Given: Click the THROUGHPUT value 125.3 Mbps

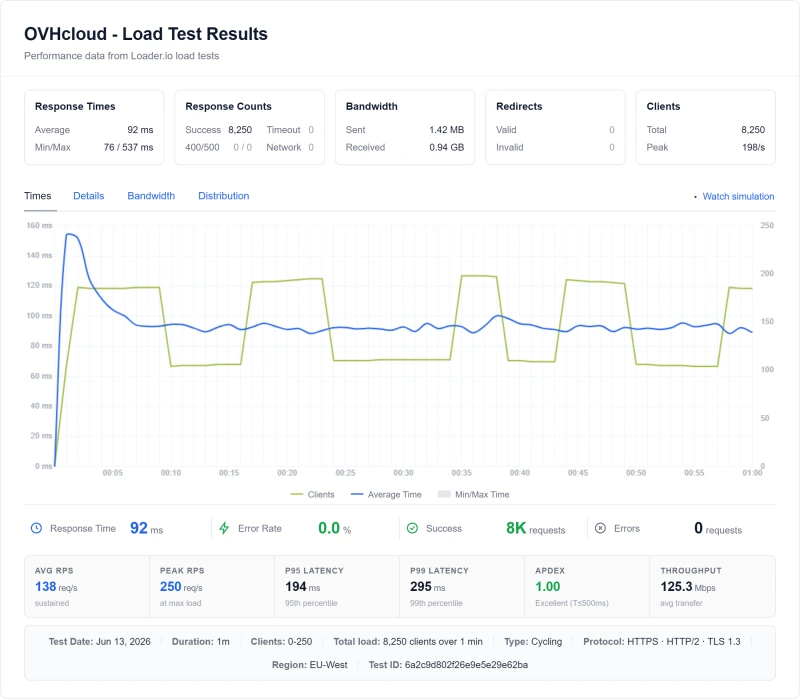Looking at the screenshot, I should pyautogui.click(x=688, y=587).
